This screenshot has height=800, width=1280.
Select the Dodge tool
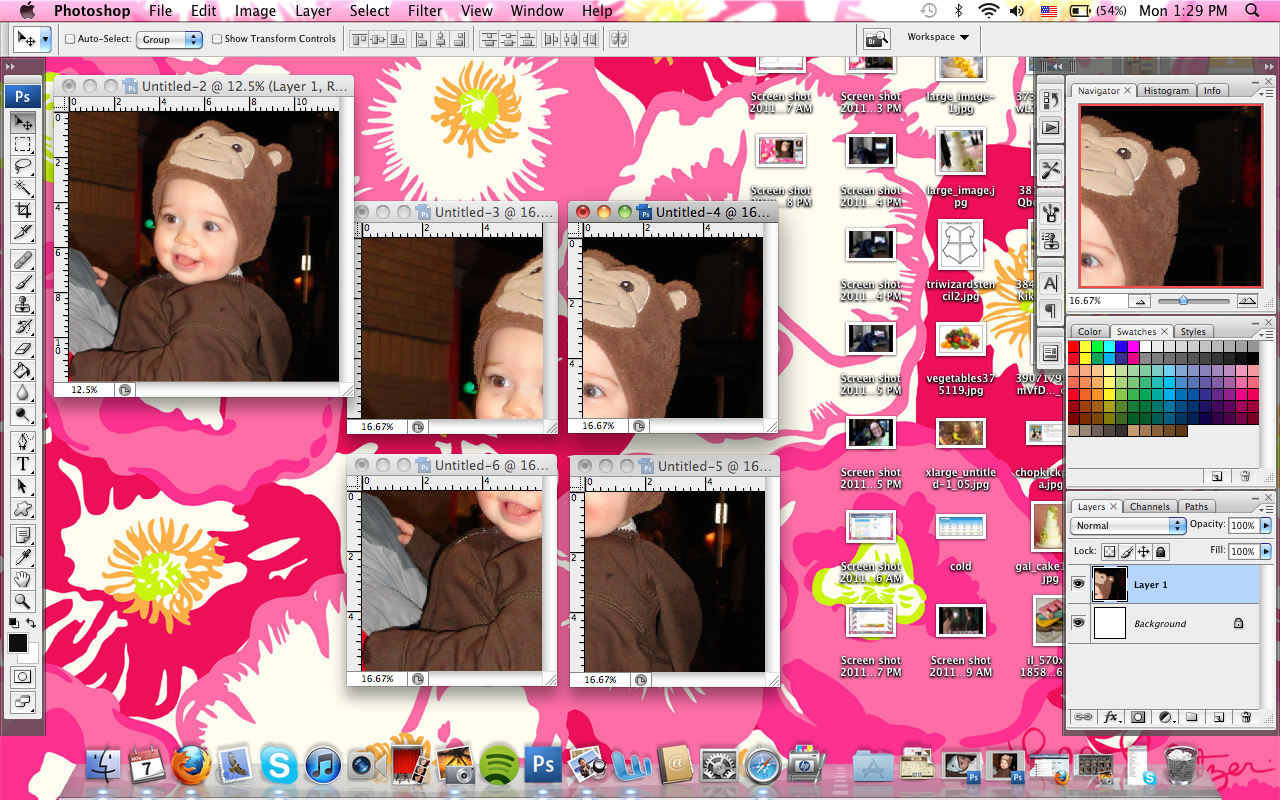tap(23, 414)
